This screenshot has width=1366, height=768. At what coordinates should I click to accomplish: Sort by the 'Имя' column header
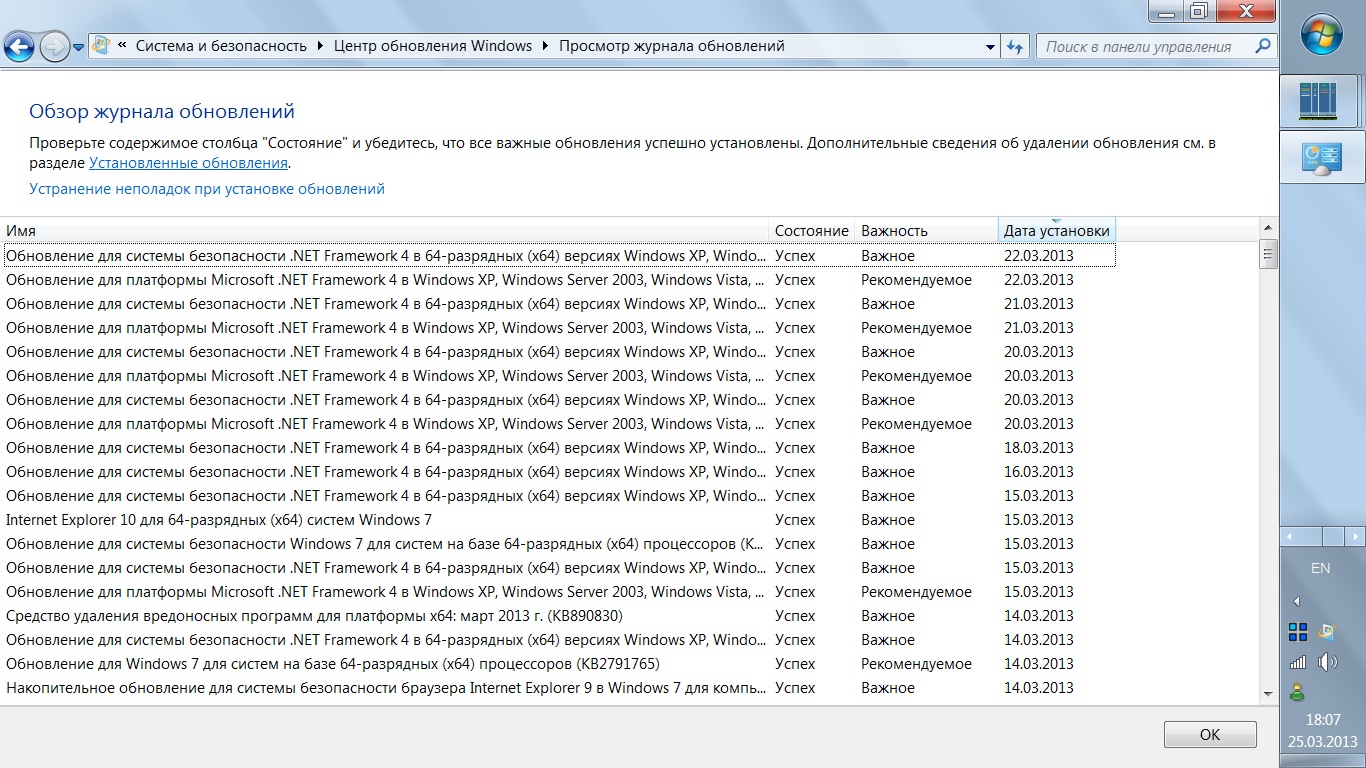tap(384, 230)
